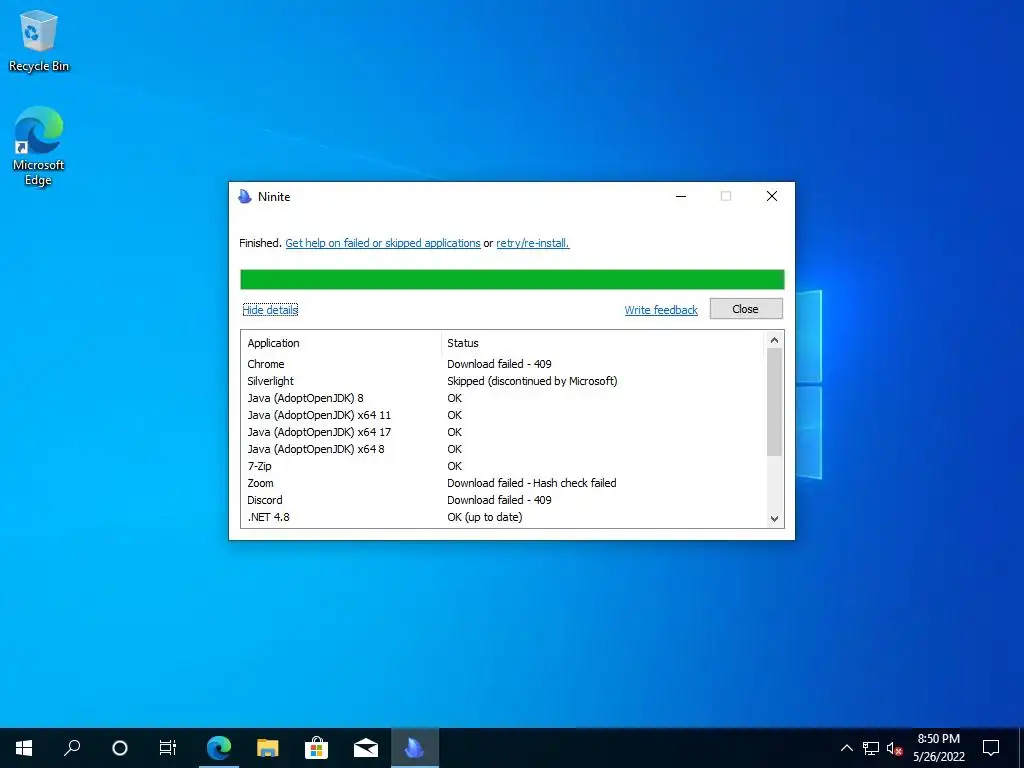Click the Application column header
1024x768 pixels.
click(341, 343)
